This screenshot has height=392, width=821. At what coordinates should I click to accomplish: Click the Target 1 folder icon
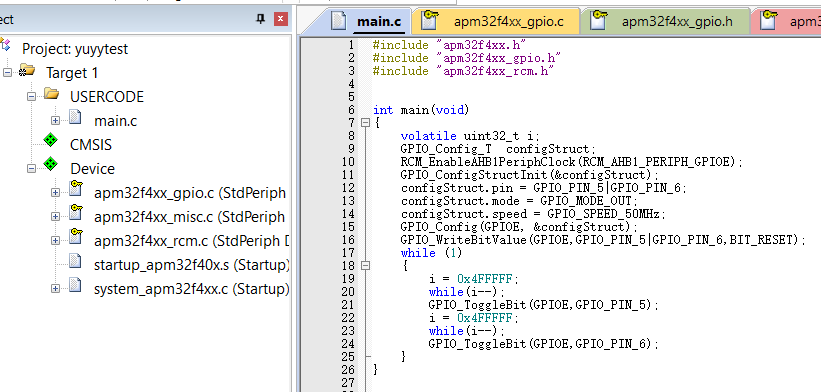coord(27,70)
